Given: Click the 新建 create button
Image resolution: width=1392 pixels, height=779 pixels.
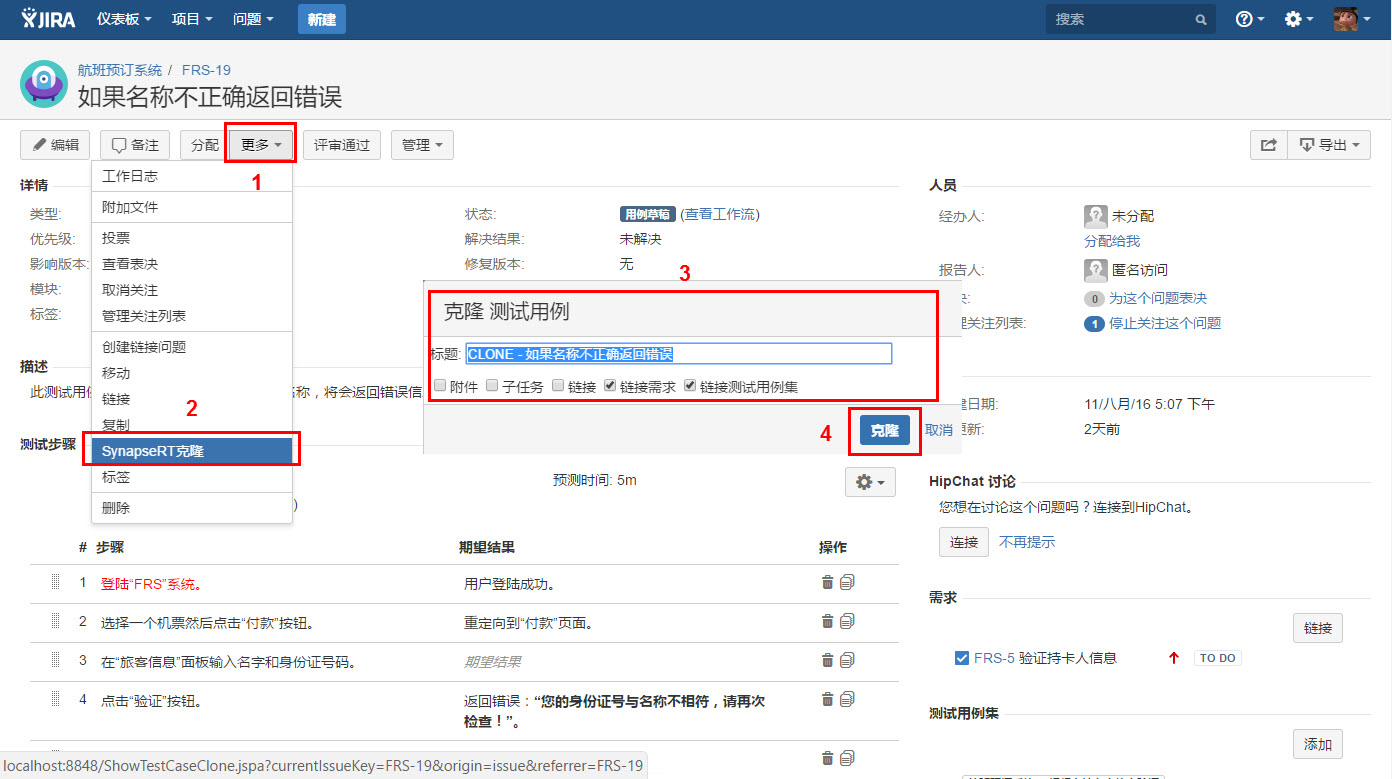Looking at the screenshot, I should click(322, 19).
